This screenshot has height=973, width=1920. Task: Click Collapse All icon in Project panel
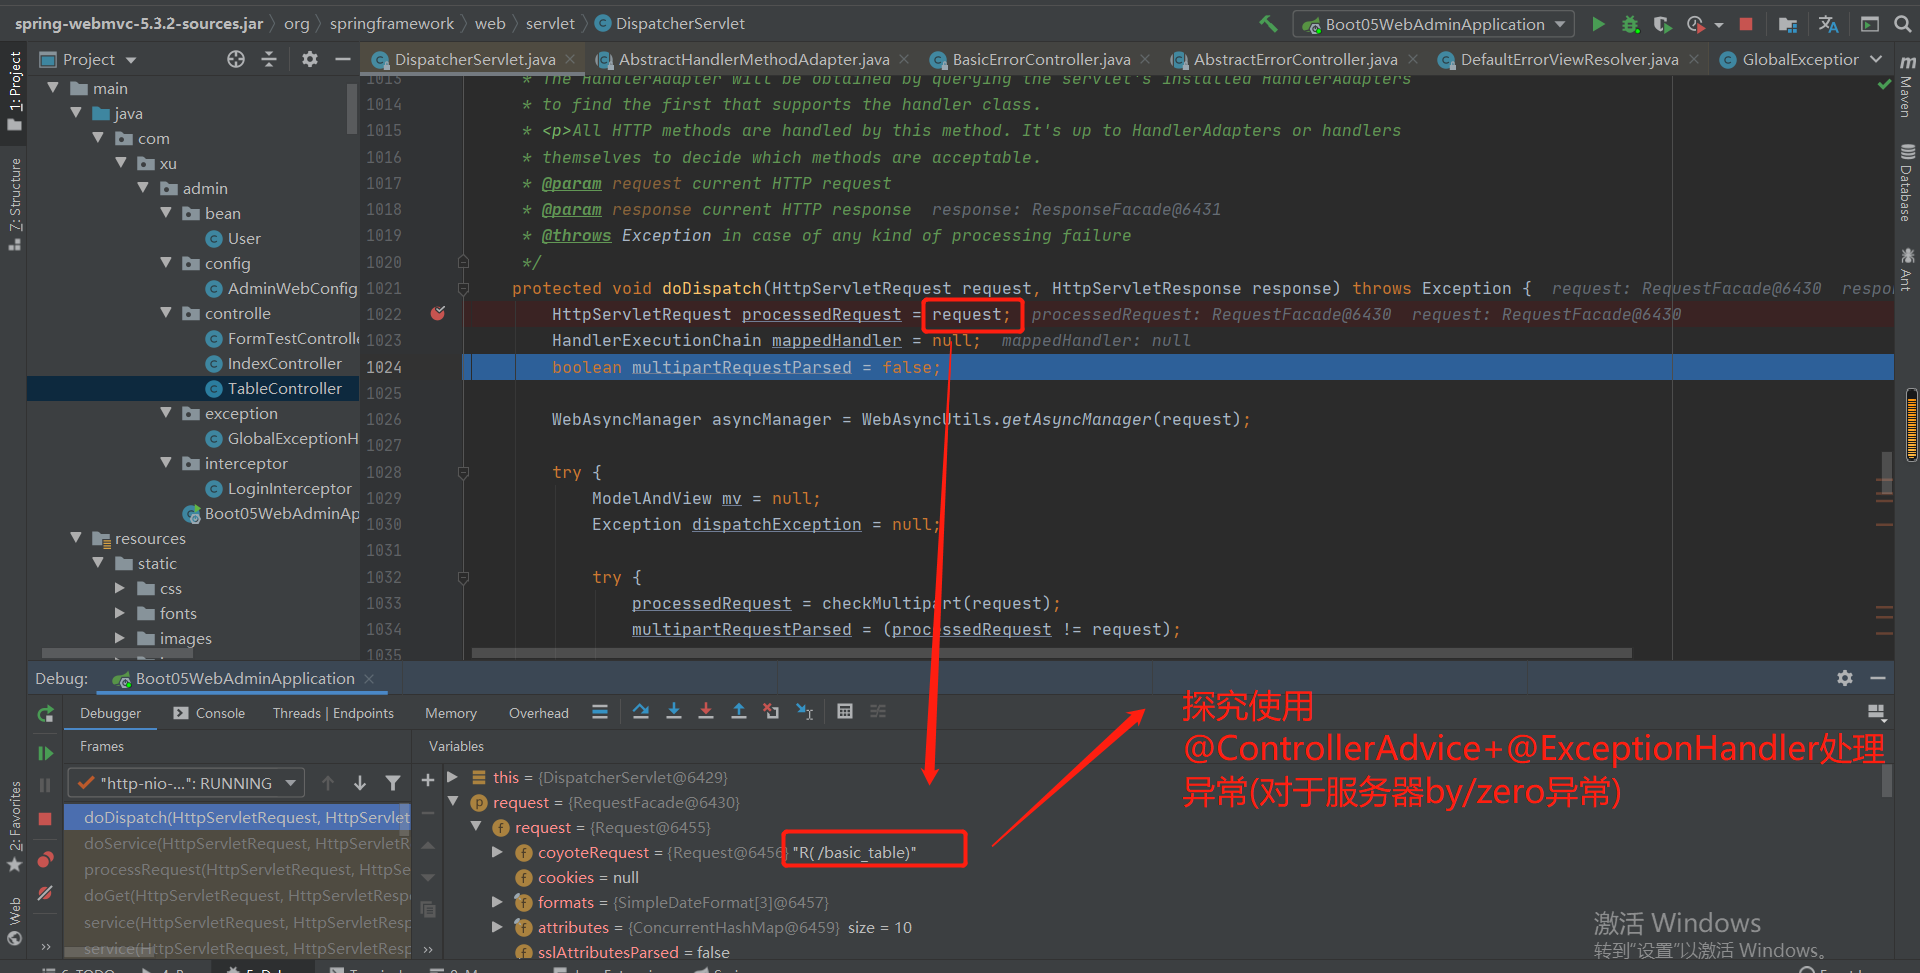click(269, 59)
